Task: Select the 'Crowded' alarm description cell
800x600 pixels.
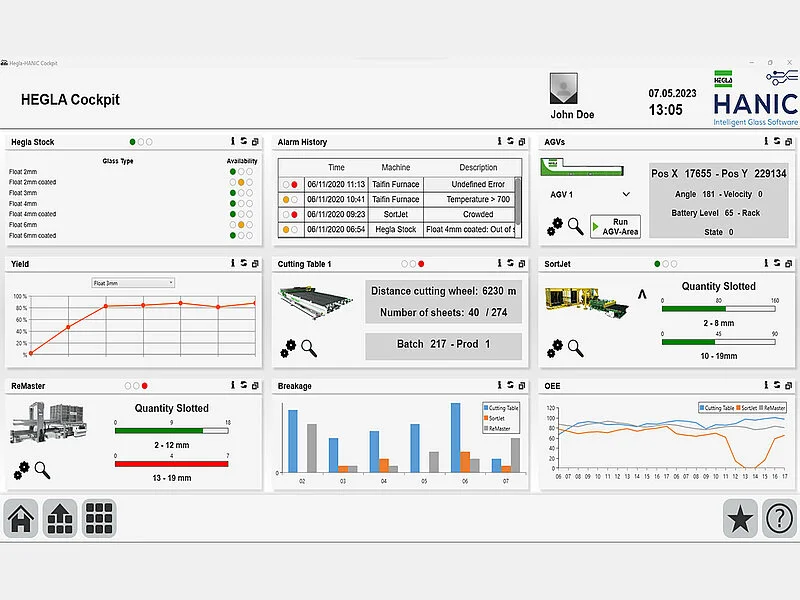Action: coord(478,214)
